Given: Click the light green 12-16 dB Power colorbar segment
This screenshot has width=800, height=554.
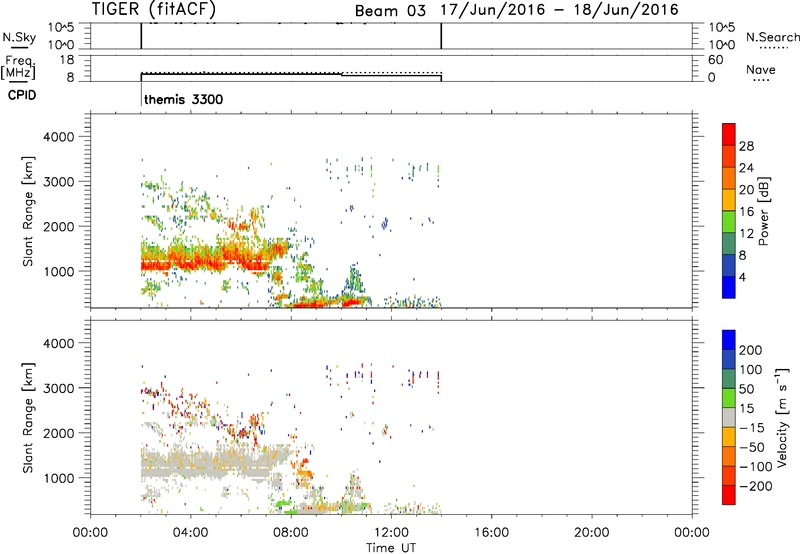Looking at the screenshot, I should pyautogui.click(x=729, y=221).
